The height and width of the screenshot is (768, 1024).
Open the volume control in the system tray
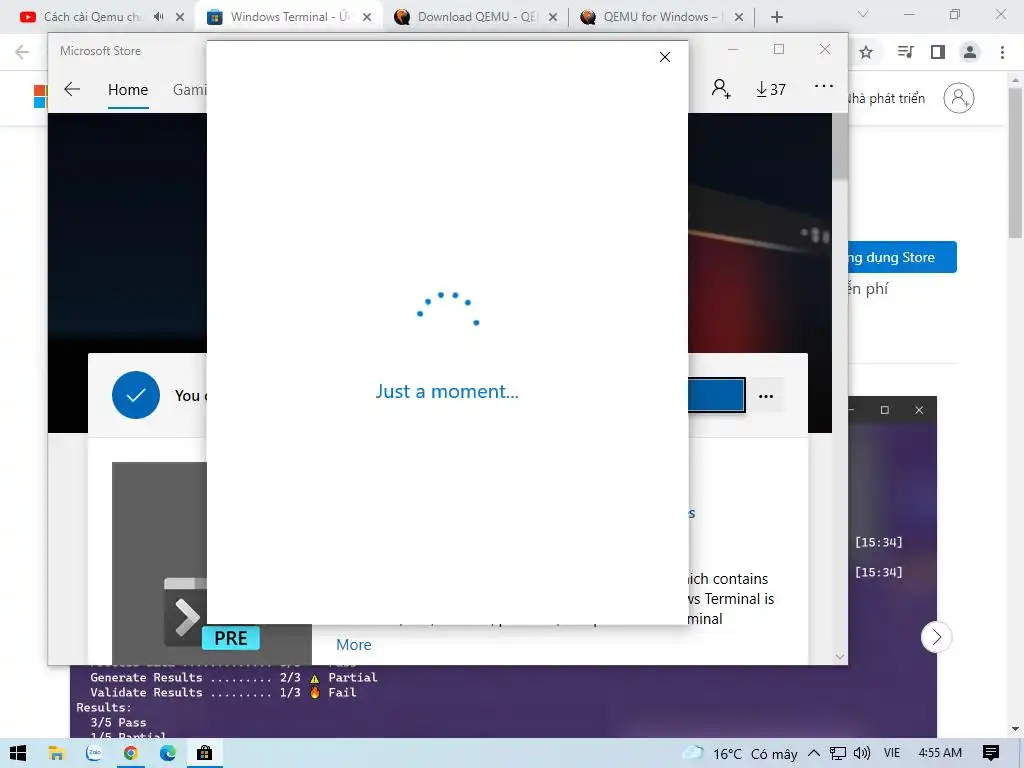click(861, 754)
